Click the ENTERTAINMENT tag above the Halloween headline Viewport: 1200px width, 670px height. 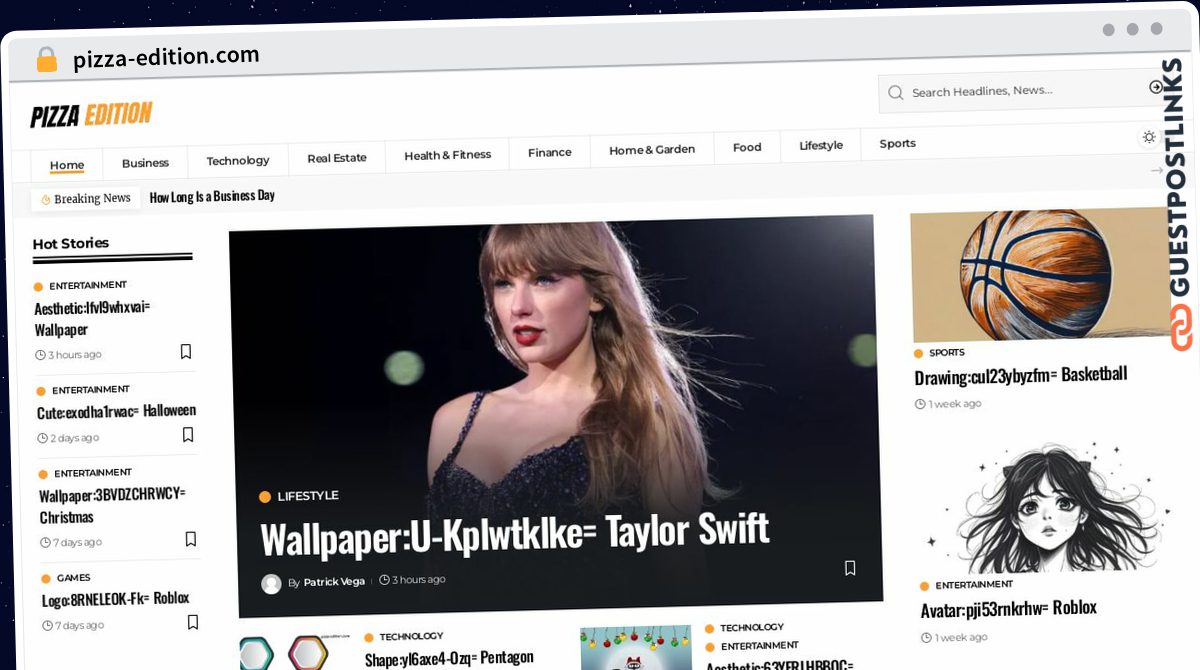click(x=91, y=390)
